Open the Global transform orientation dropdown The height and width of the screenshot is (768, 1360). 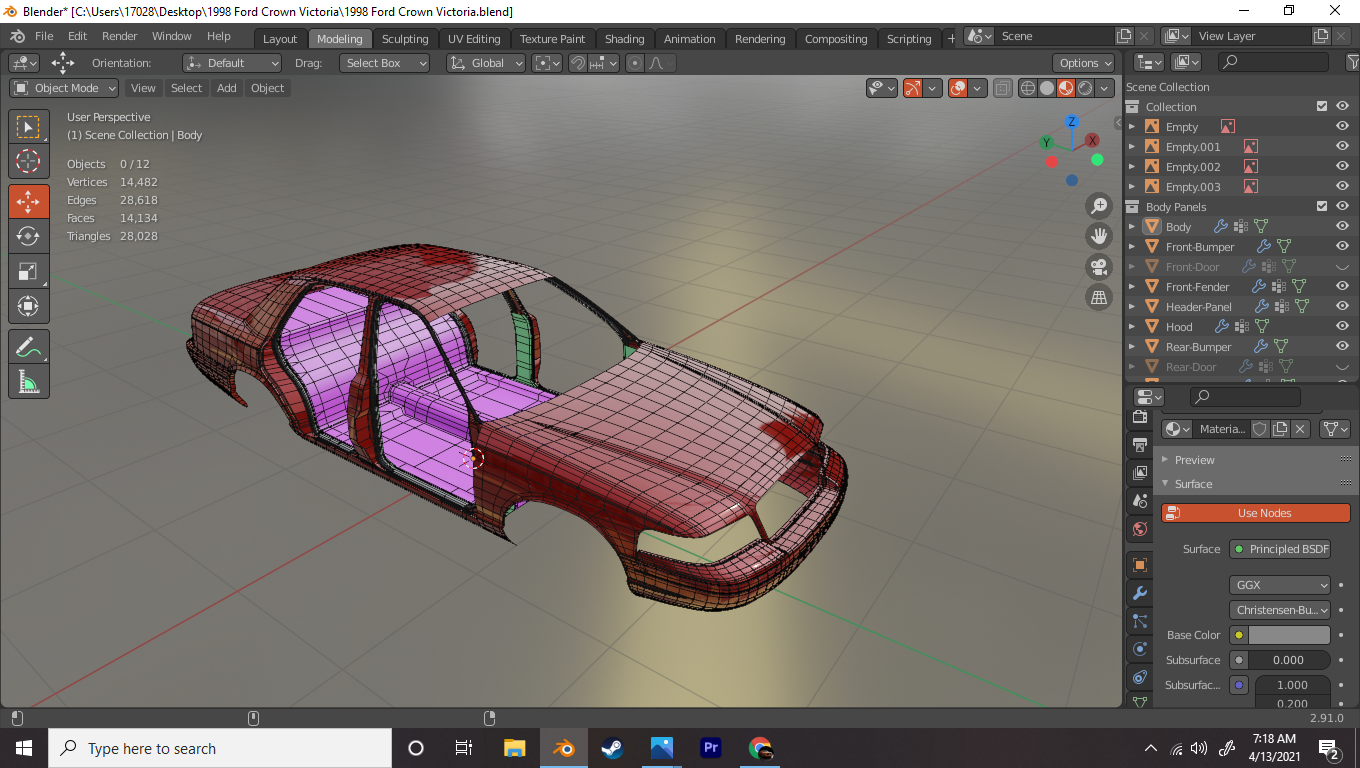click(x=486, y=63)
